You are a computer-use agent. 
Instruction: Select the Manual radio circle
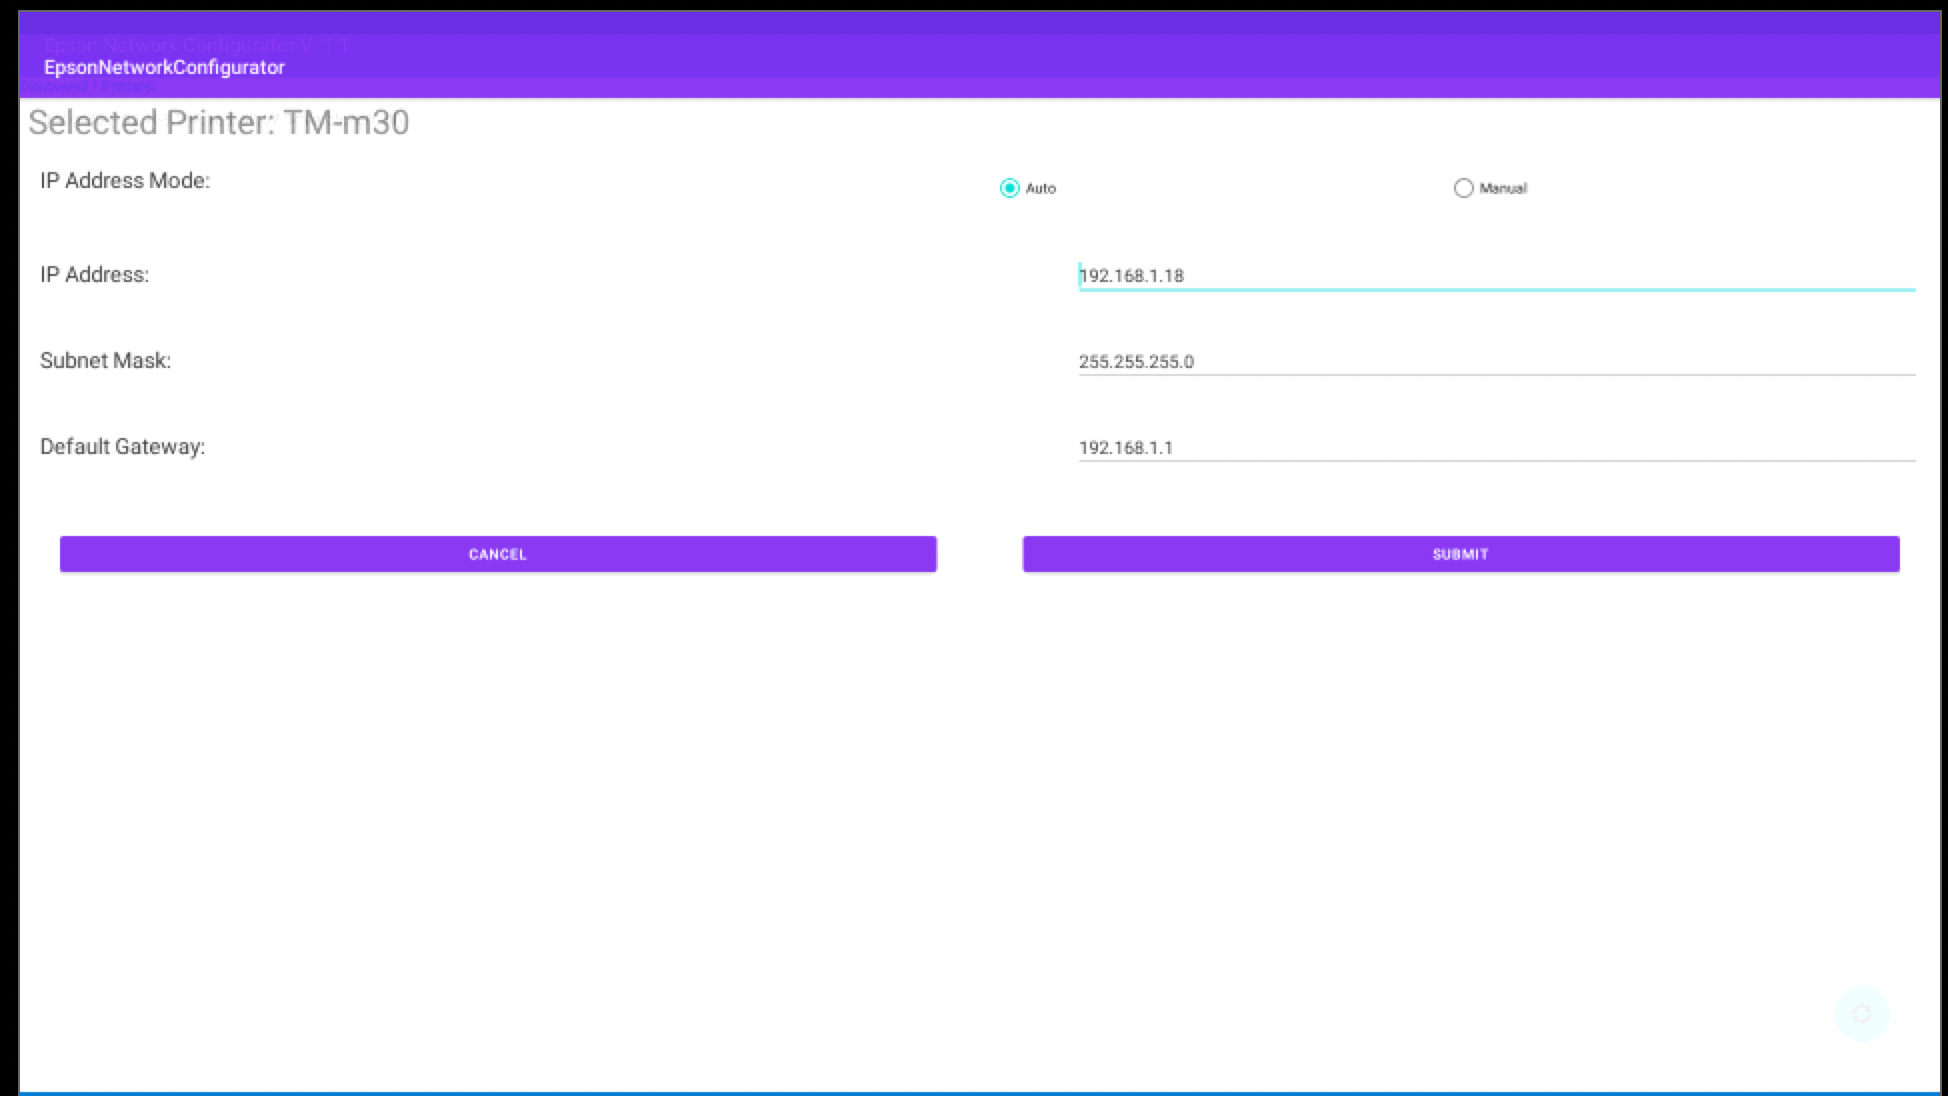(1463, 188)
